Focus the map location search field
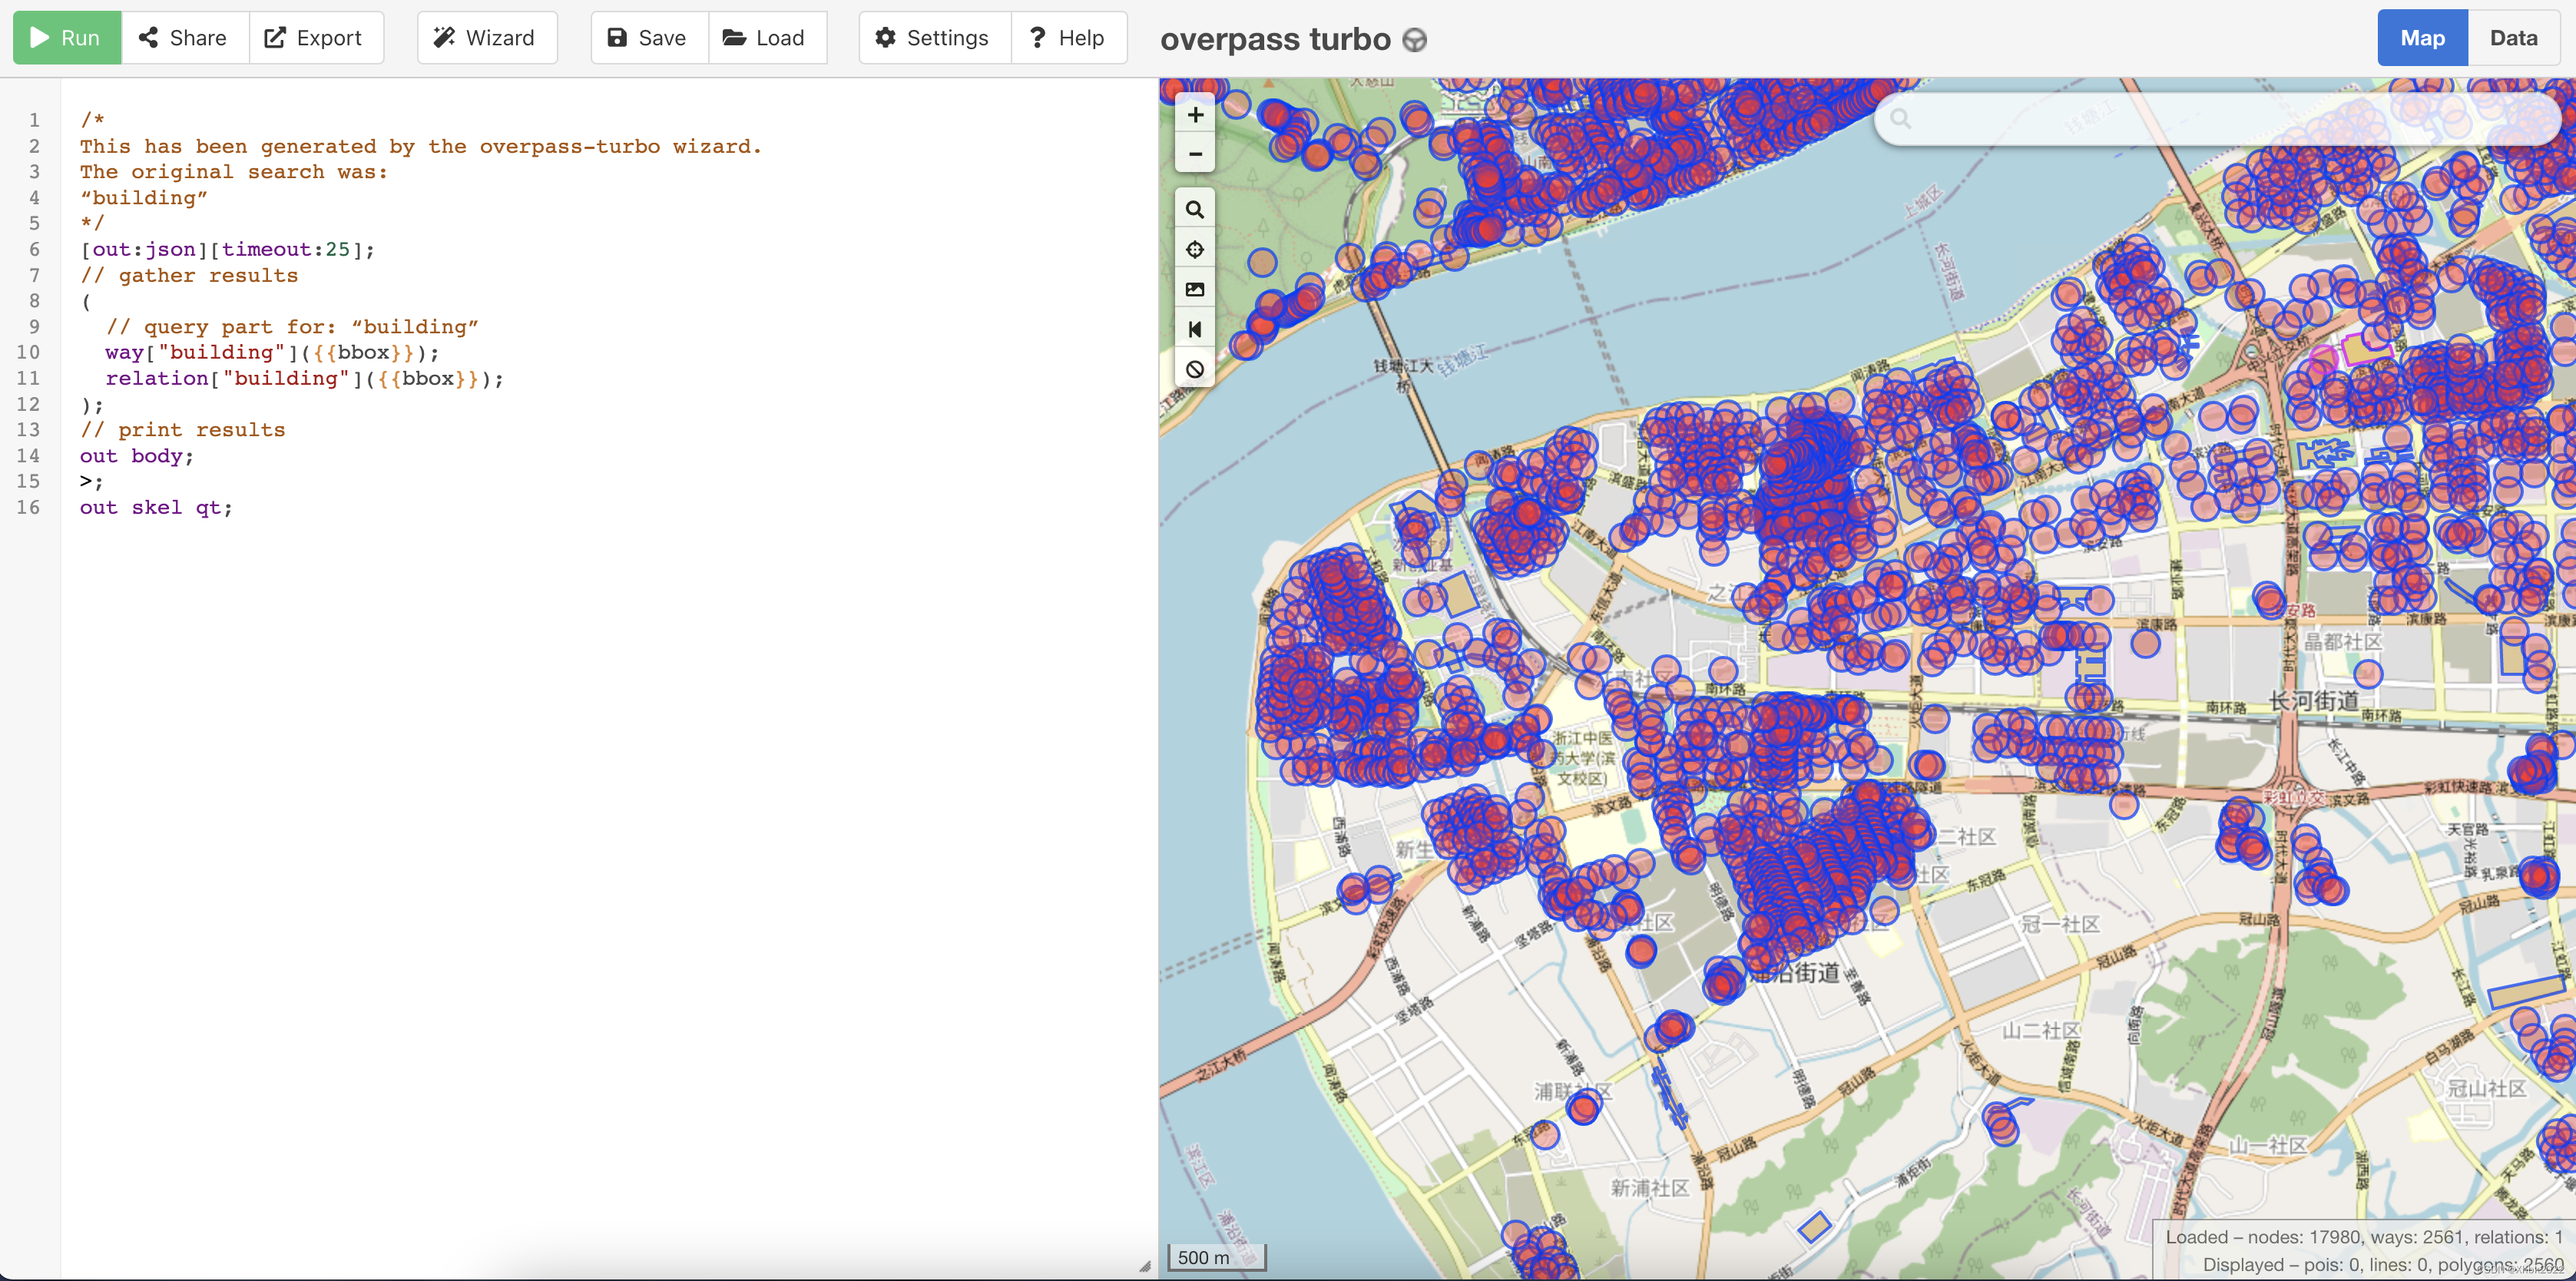 click(x=2217, y=120)
